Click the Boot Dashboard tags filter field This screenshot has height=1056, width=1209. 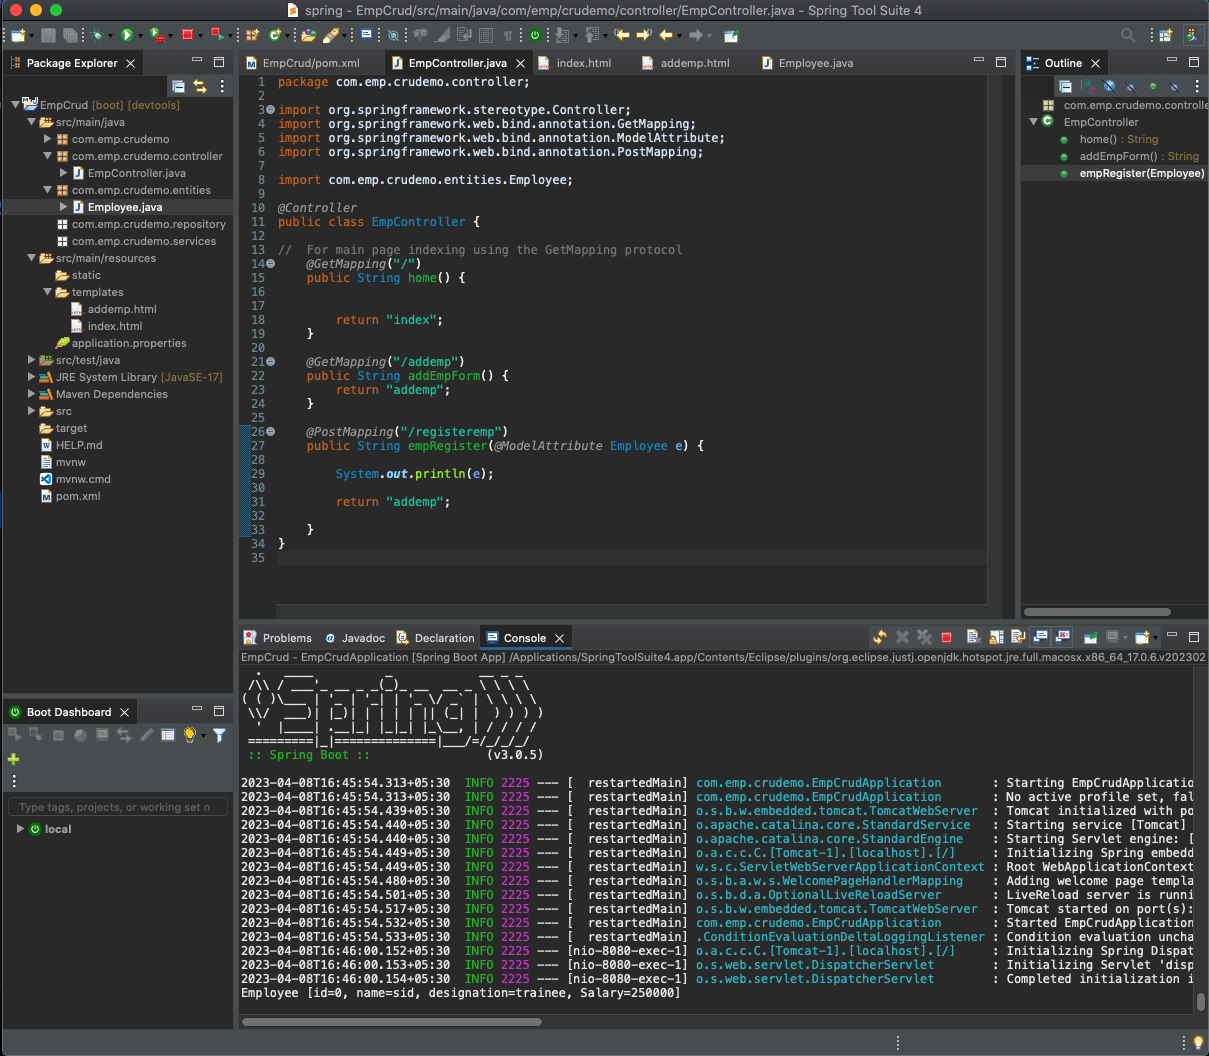tap(117, 807)
